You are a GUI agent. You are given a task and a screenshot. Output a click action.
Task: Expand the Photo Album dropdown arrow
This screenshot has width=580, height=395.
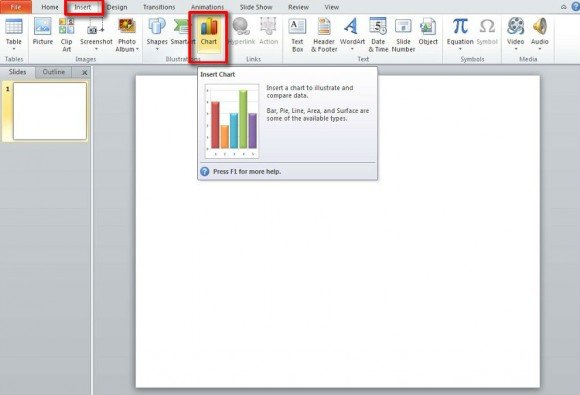click(x=137, y=49)
